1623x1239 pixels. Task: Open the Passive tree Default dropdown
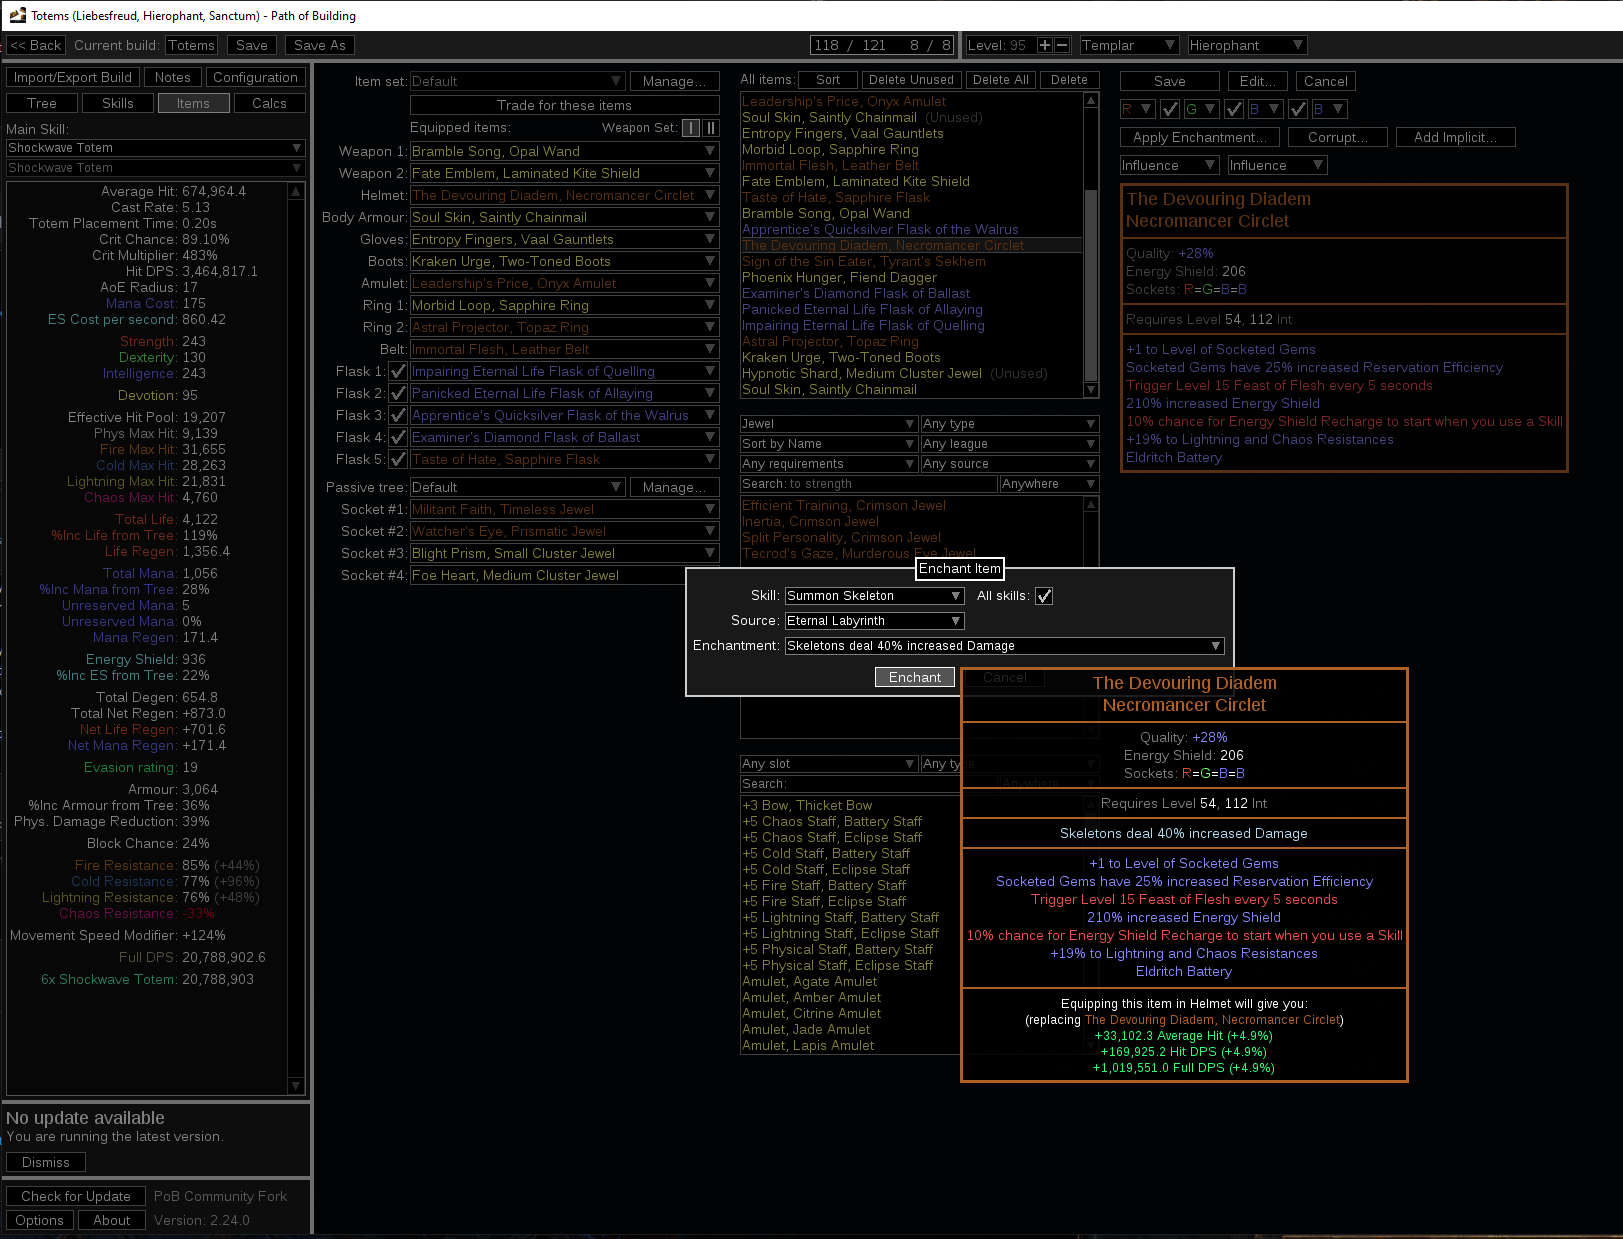pos(518,487)
